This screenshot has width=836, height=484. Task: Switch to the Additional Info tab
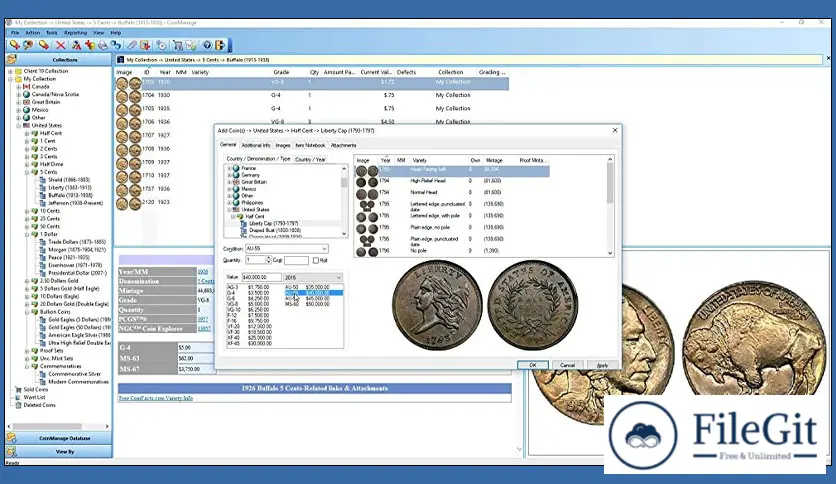256,145
